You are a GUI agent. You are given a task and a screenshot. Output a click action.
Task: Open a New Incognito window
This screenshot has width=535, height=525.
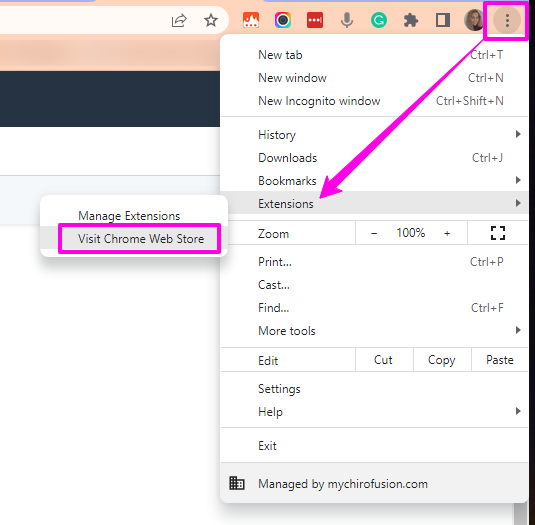click(374, 101)
